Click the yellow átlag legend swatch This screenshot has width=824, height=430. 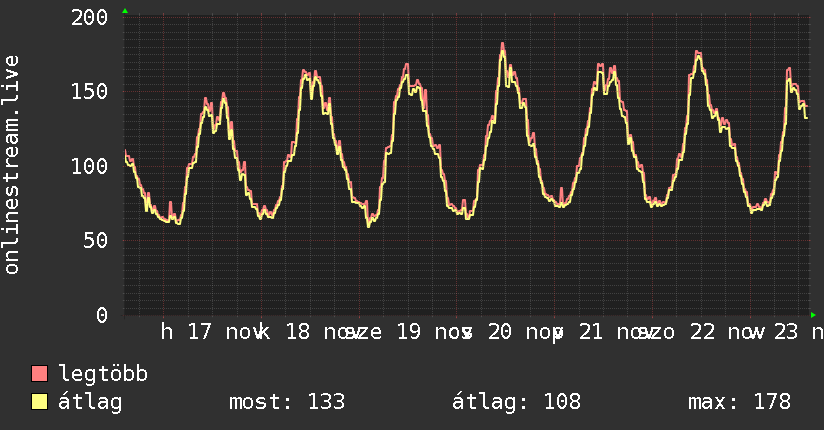point(40,402)
